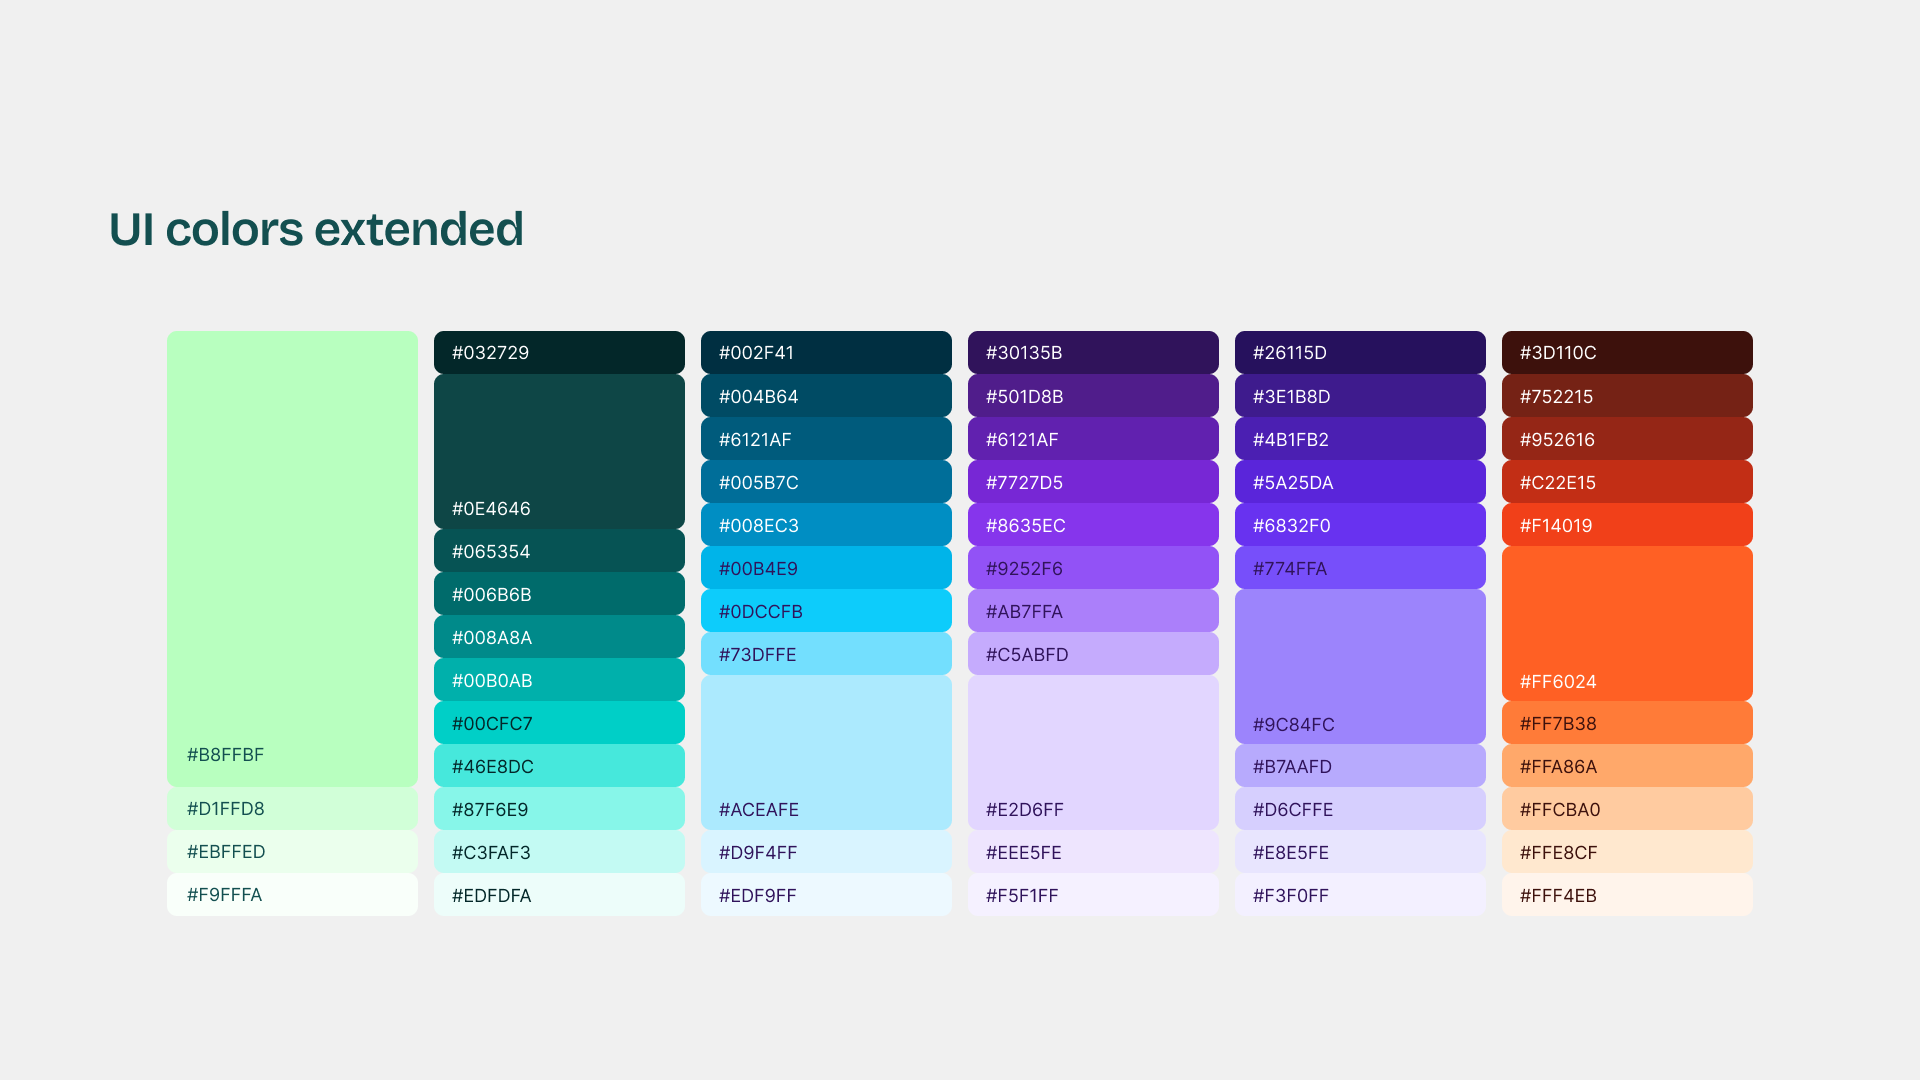
Task: Click the UI colors extended heading
Action: [316, 229]
